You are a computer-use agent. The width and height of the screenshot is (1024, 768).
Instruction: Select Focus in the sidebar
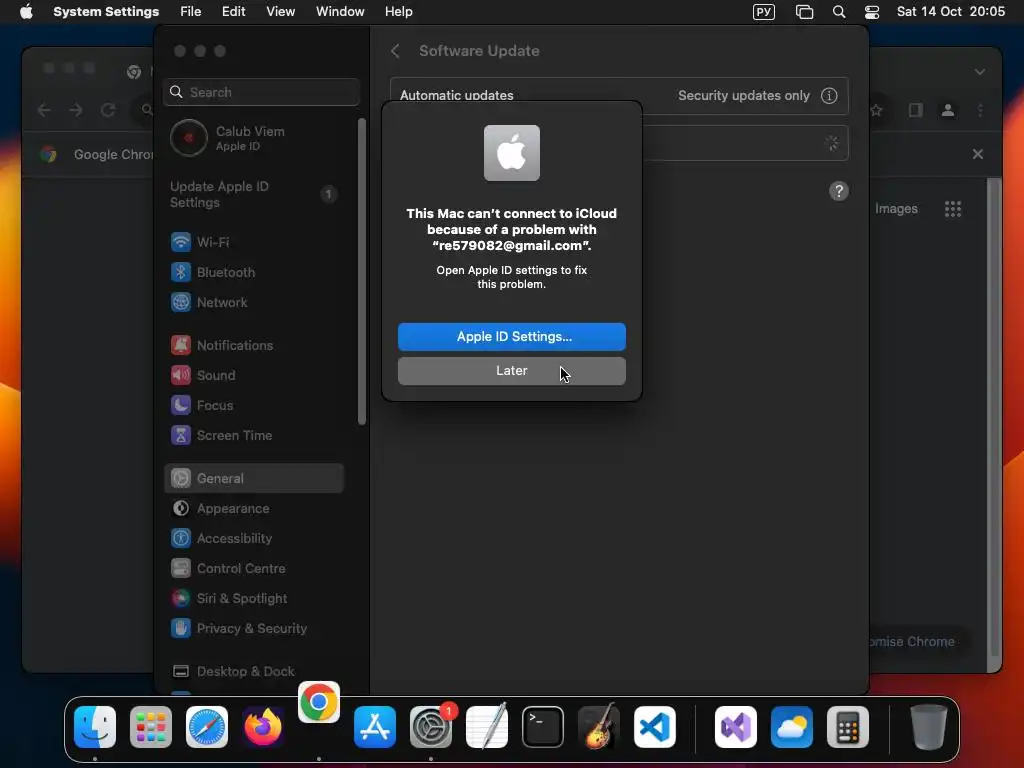(253, 406)
